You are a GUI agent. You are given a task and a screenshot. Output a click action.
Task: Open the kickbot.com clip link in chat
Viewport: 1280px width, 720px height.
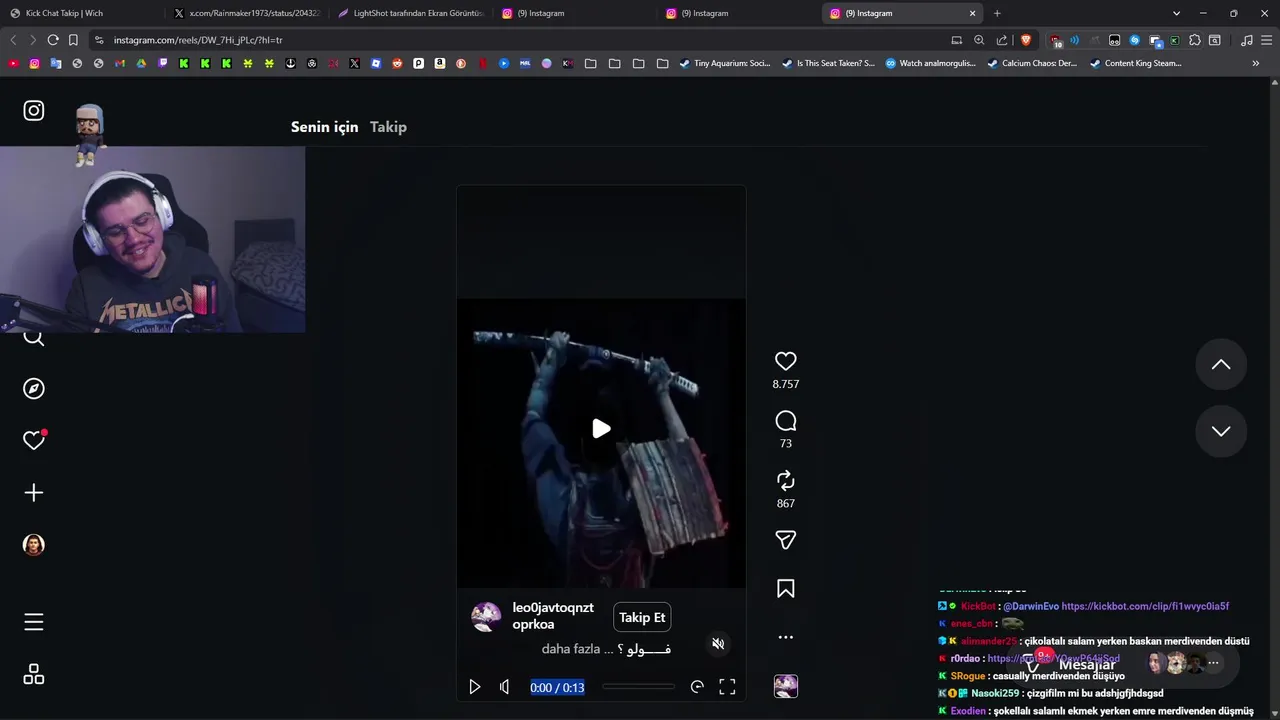pyautogui.click(x=1145, y=606)
